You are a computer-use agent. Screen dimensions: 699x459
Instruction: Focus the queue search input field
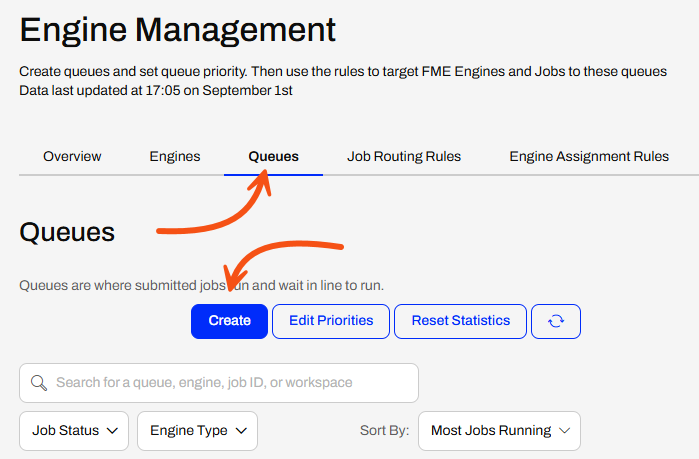point(219,383)
